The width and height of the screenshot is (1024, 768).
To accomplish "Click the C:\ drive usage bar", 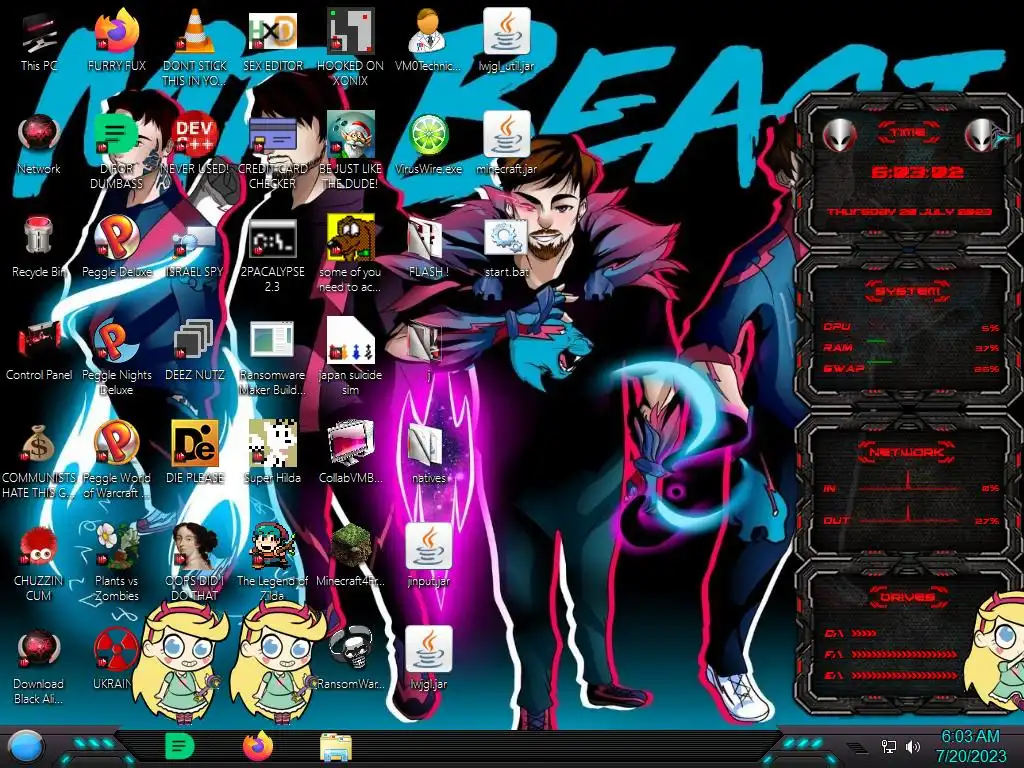I will pos(864,633).
